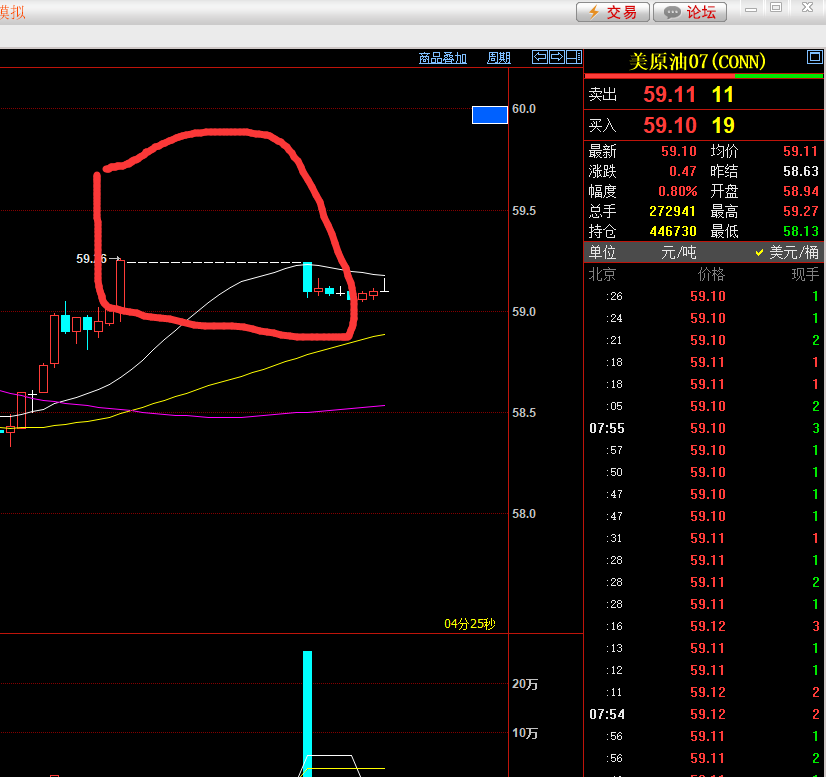Image resolution: width=826 pixels, height=777 pixels.
Task: Click the quote panel maximize square icon
Action: [x=814, y=57]
